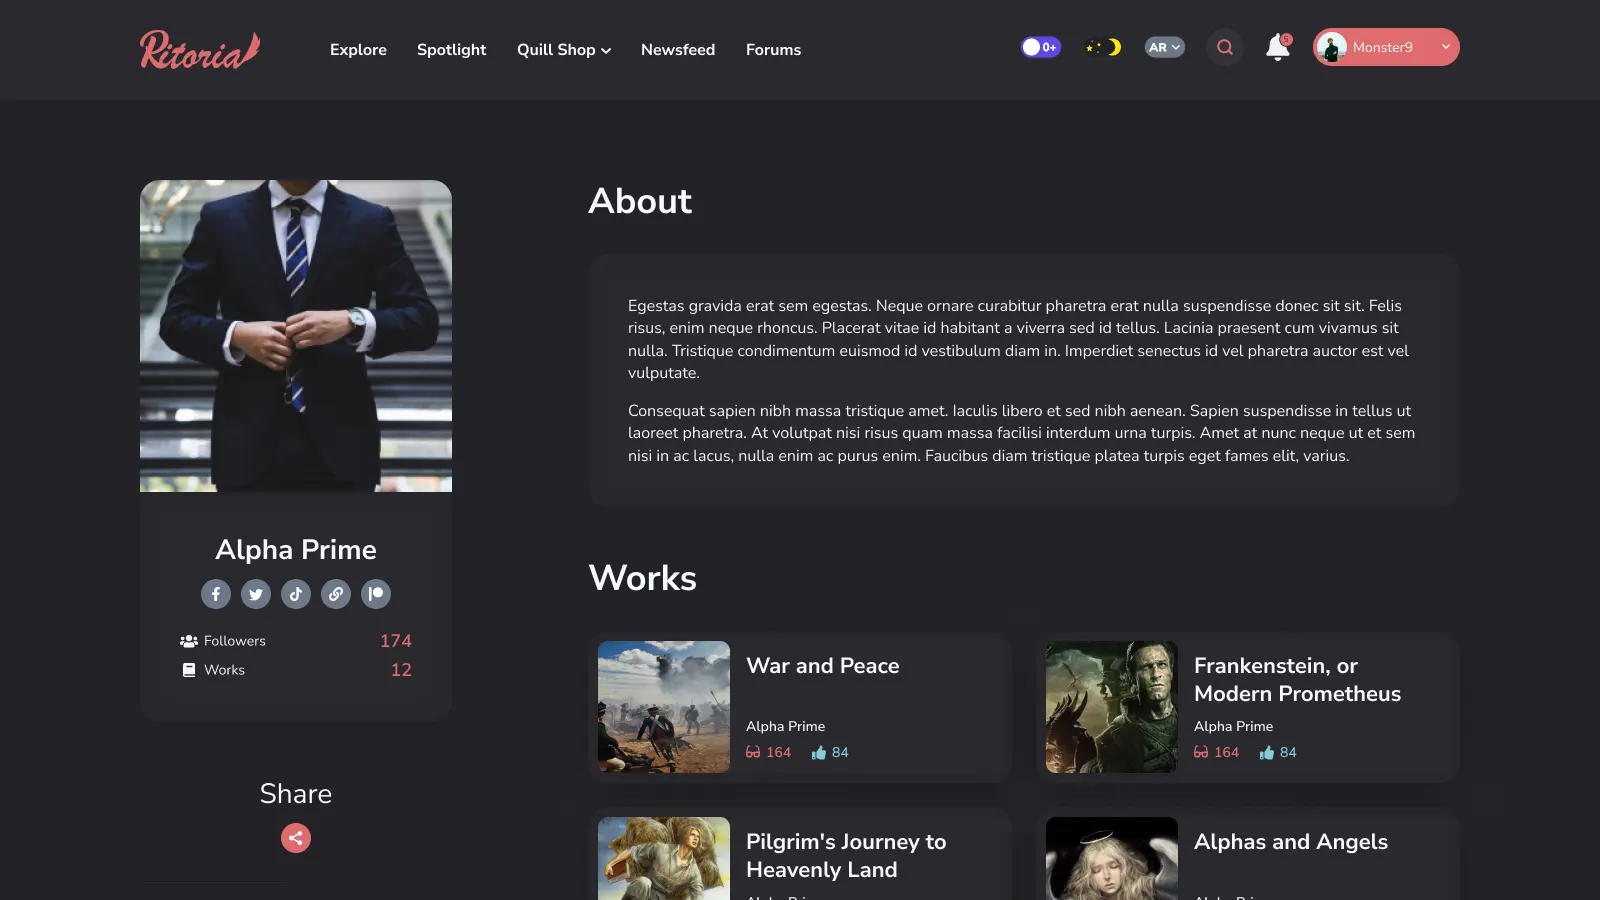Open the War and Peace title
Viewport: 1600px width, 900px height.
coord(823,666)
